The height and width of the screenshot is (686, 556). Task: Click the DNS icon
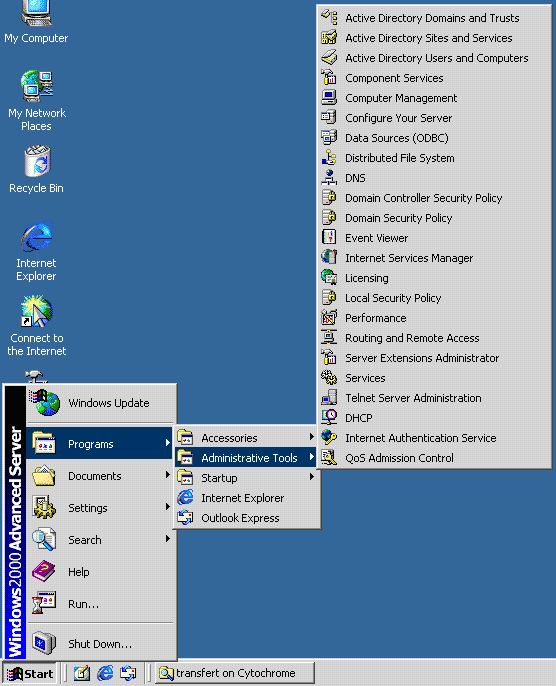tap(329, 178)
